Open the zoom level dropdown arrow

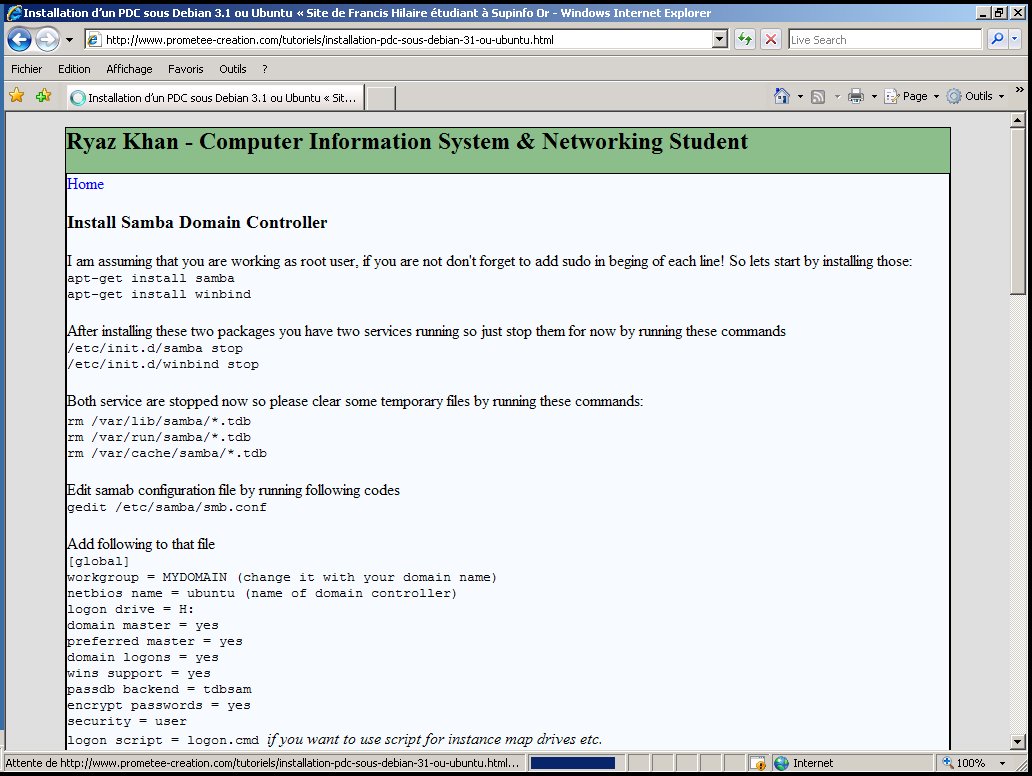[1002, 763]
